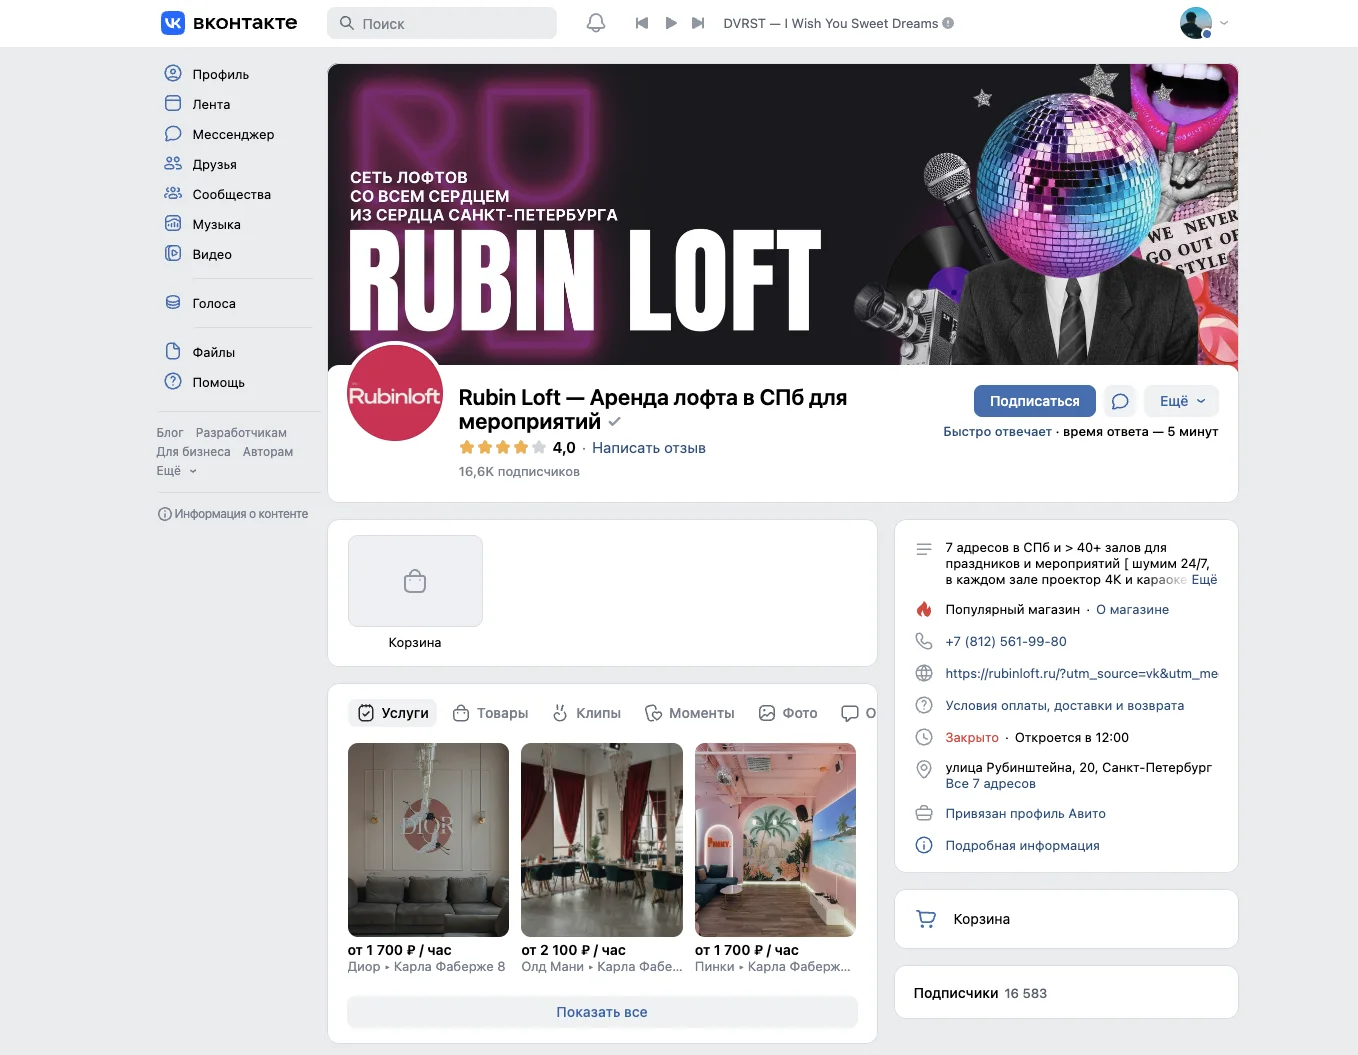Open the notifications bell
Viewport: 1358px width, 1055px height.
tap(596, 23)
